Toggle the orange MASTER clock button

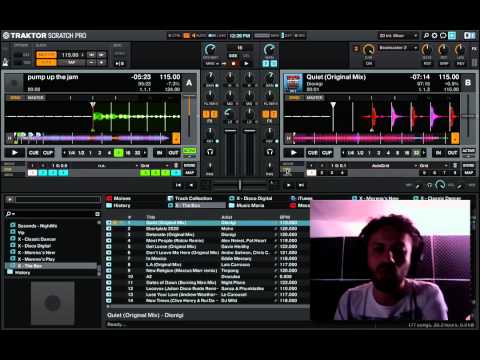[46, 55]
